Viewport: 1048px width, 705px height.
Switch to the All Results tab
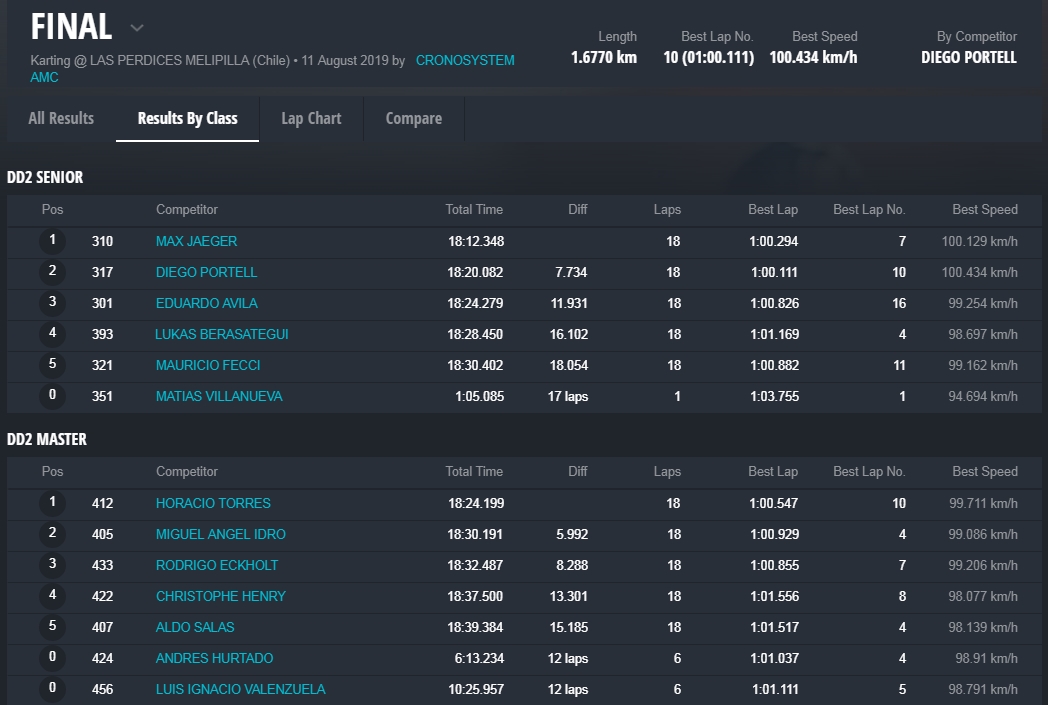point(61,118)
